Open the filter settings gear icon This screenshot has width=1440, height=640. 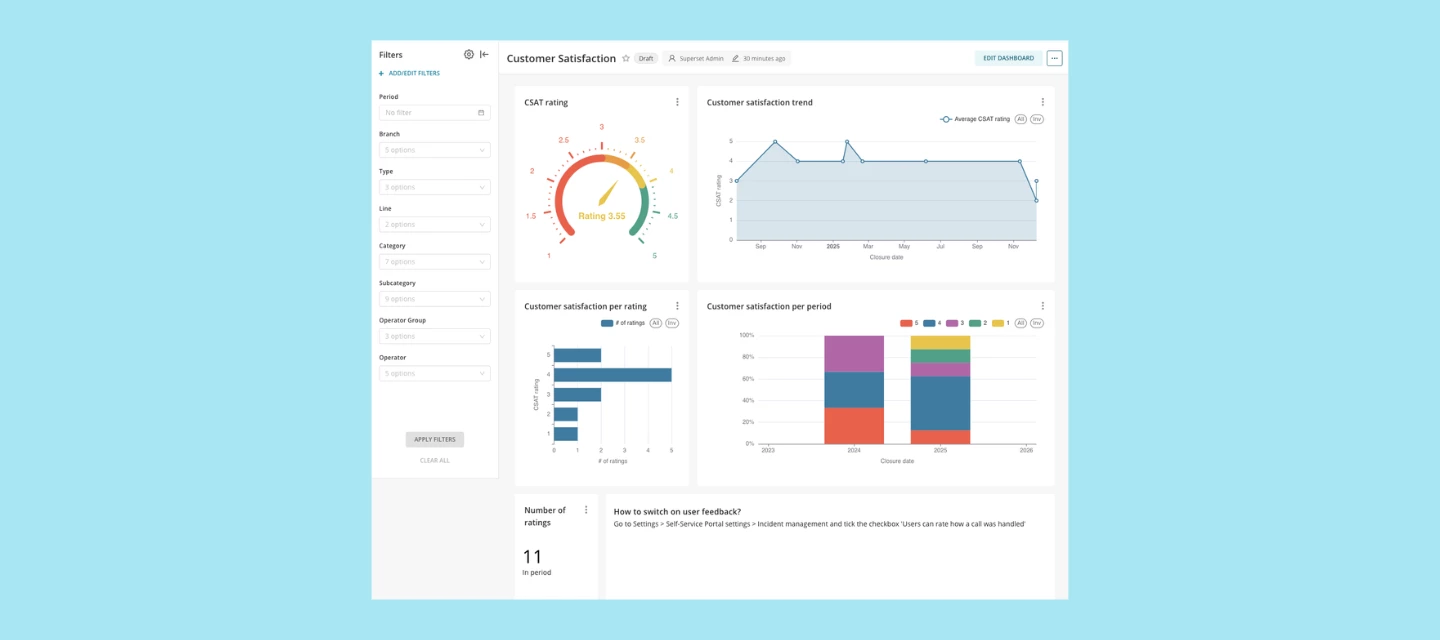tap(466, 55)
